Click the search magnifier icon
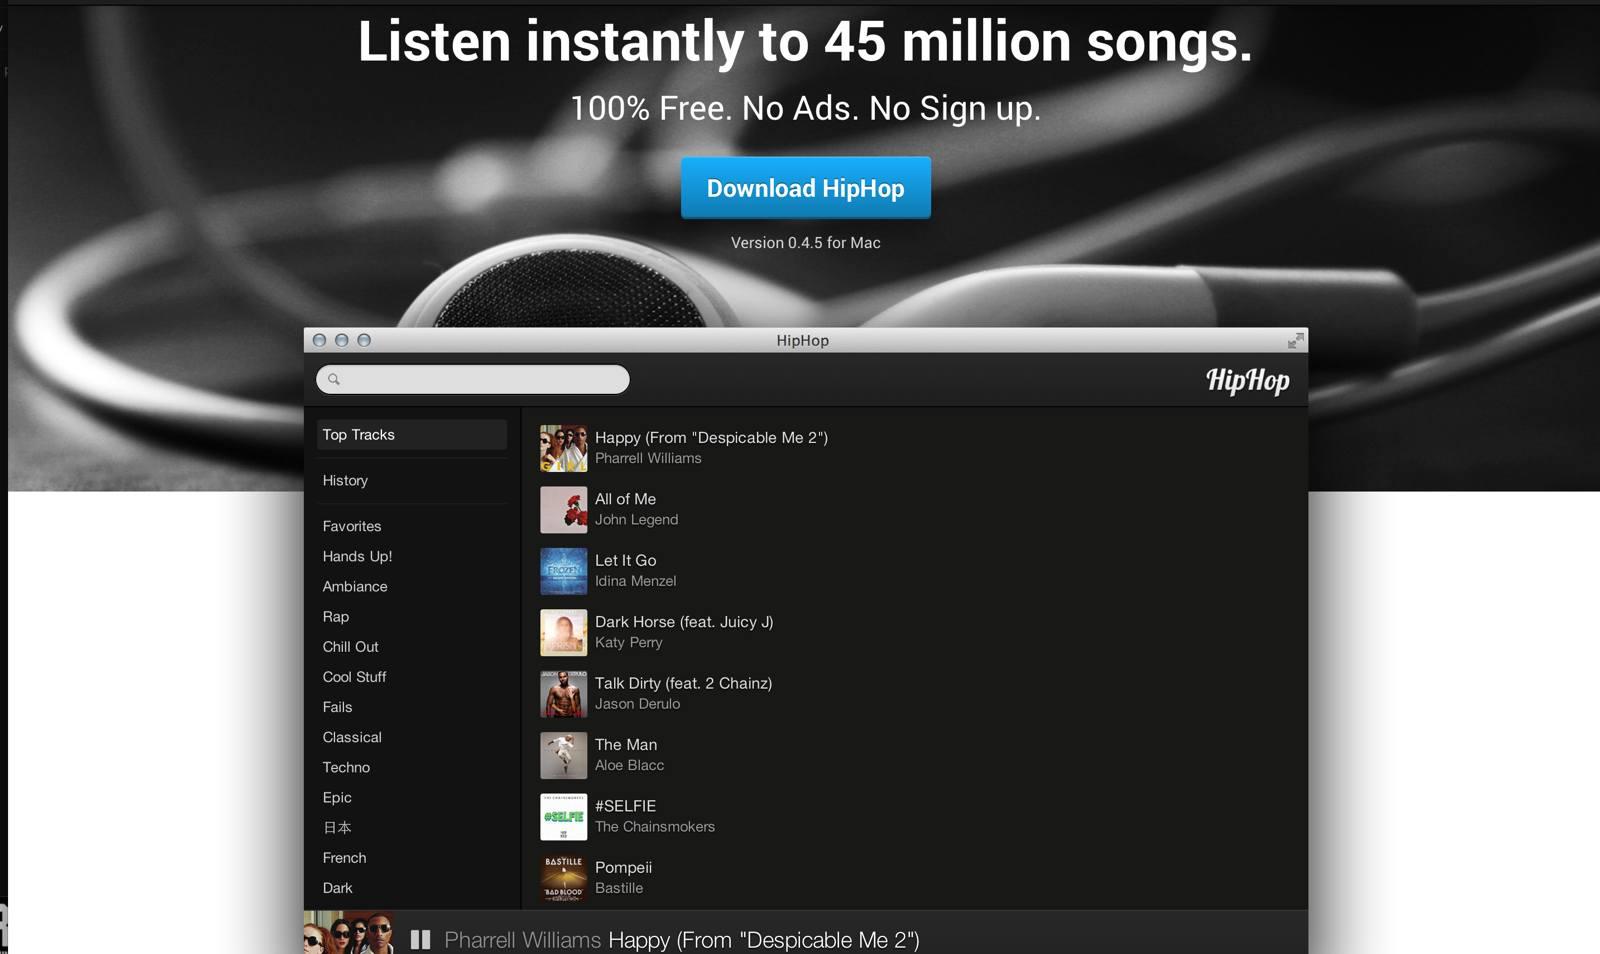The width and height of the screenshot is (1600, 954). (334, 379)
